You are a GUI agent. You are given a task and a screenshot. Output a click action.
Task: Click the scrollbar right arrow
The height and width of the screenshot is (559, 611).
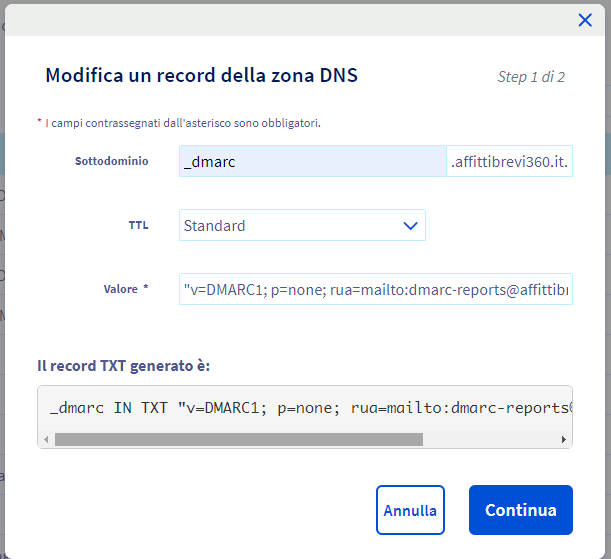(564, 439)
